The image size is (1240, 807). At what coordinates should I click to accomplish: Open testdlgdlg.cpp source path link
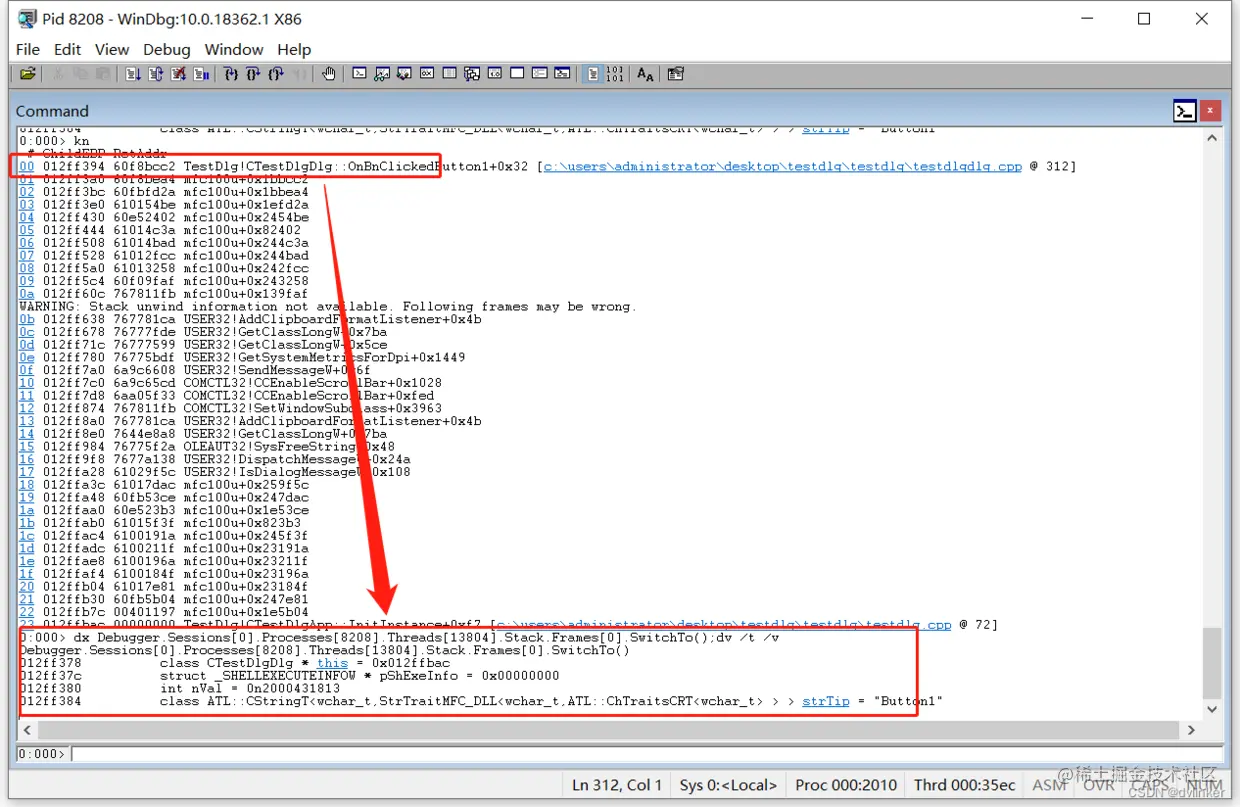(782, 166)
